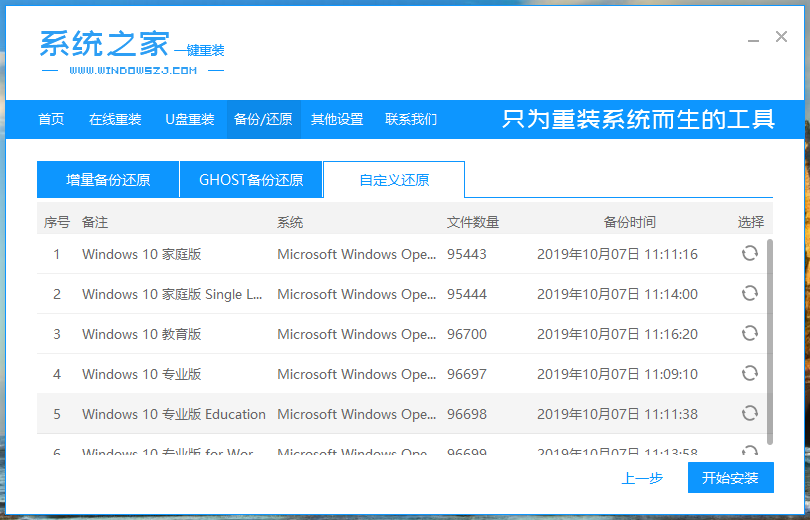Click restore icon for Windows 10 专业版 Education
This screenshot has width=810, height=520.
tap(749, 414)
